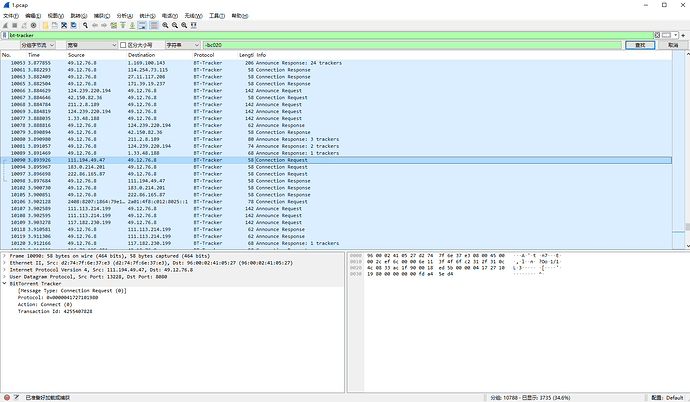Screen dimensions: 690x402
Task: Open the 编辑 menu
Action: [x=33, y=16]
